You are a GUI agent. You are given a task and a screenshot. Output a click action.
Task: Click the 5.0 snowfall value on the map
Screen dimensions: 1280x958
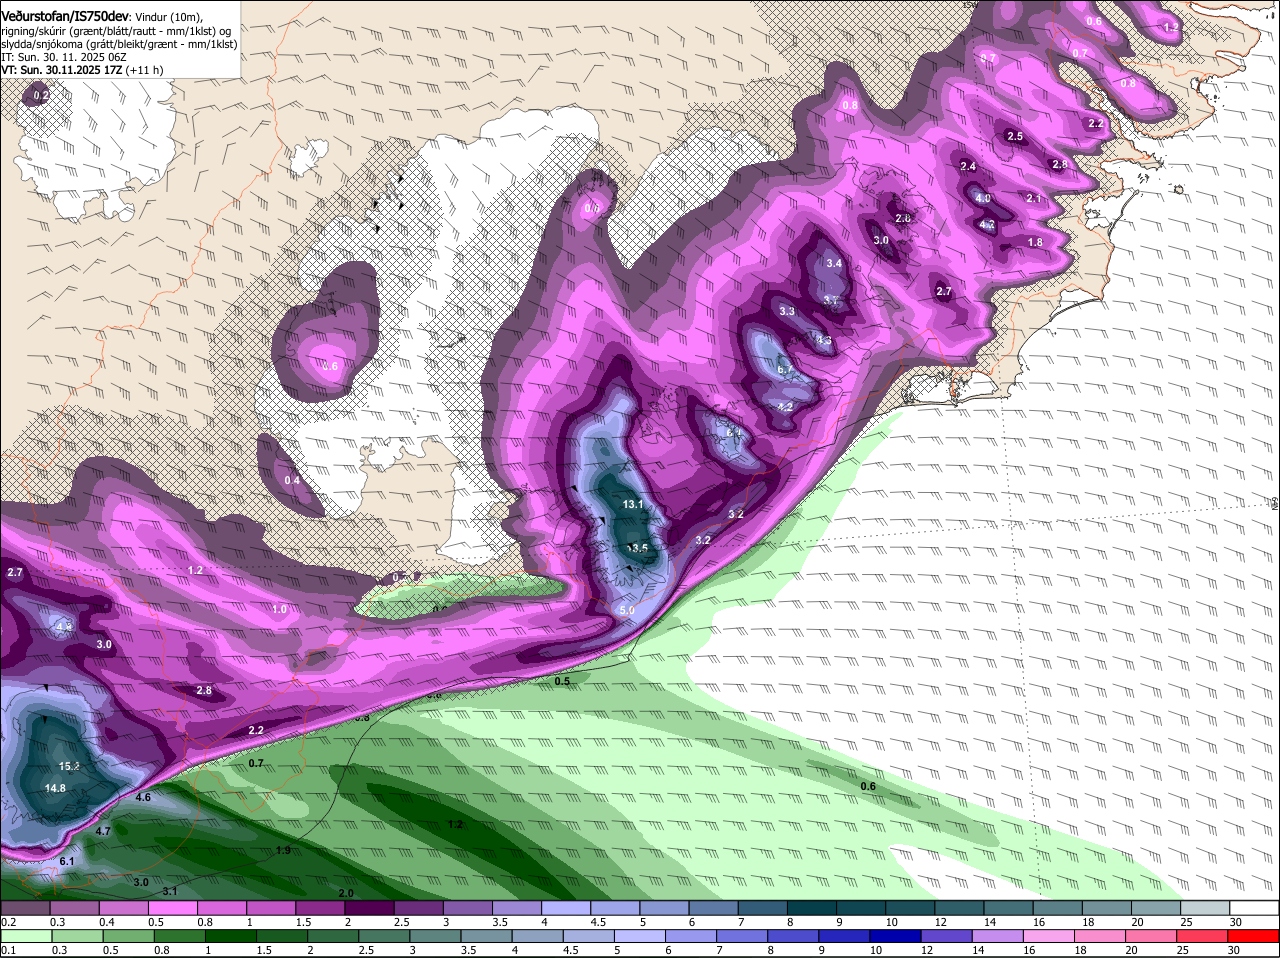[627, 610]
